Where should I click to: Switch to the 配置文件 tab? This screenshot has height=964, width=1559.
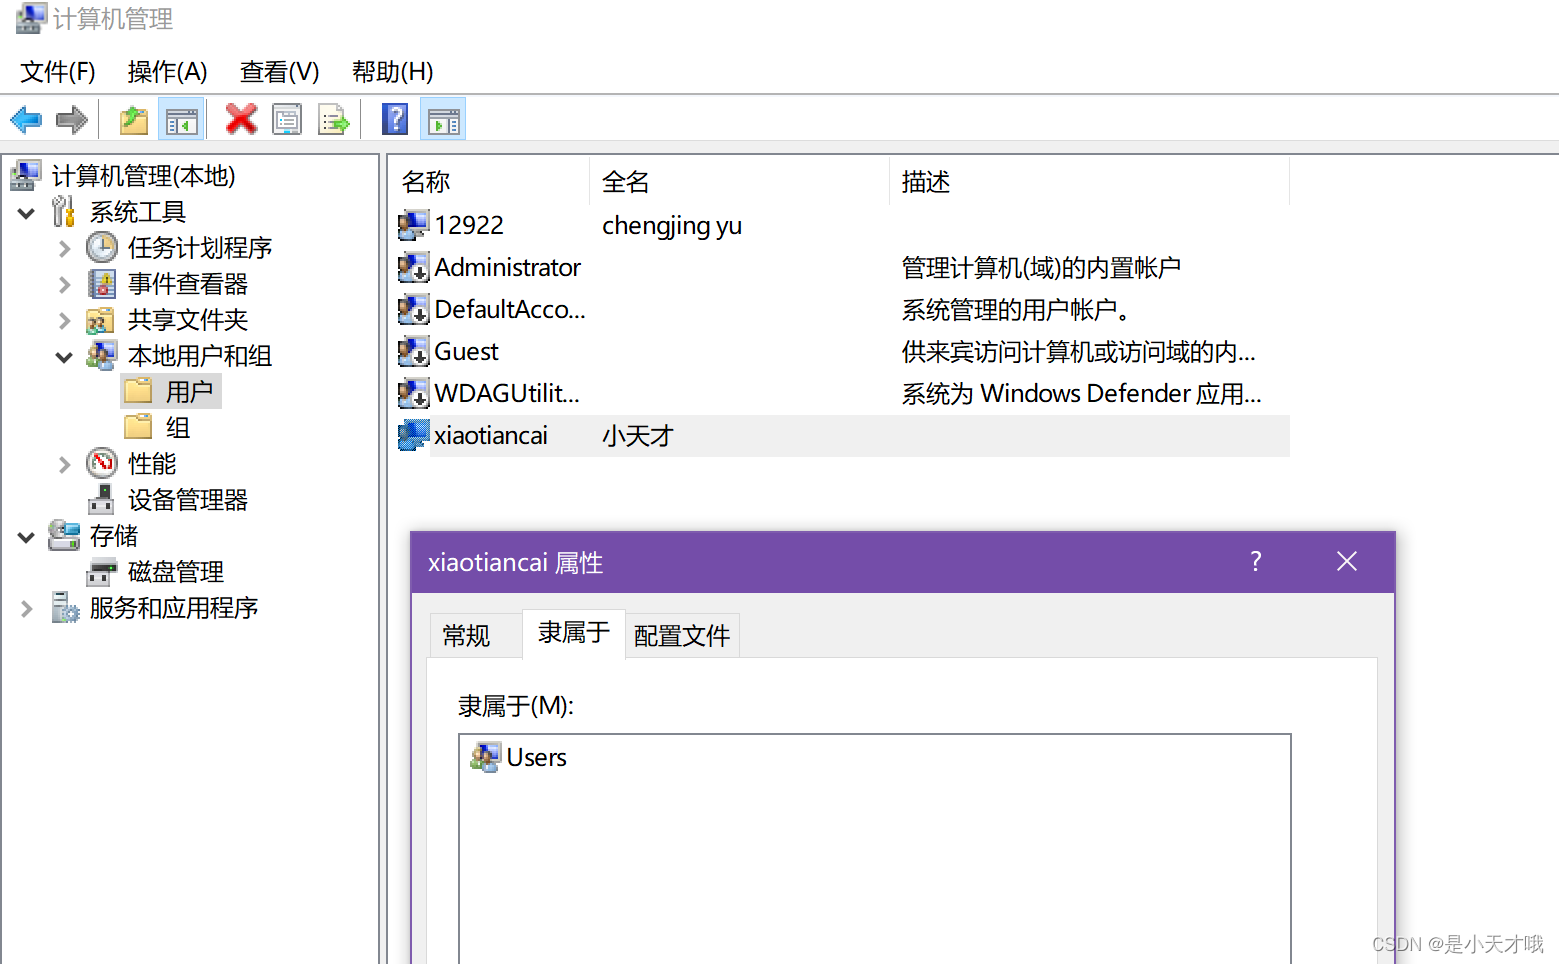point(682,635)
